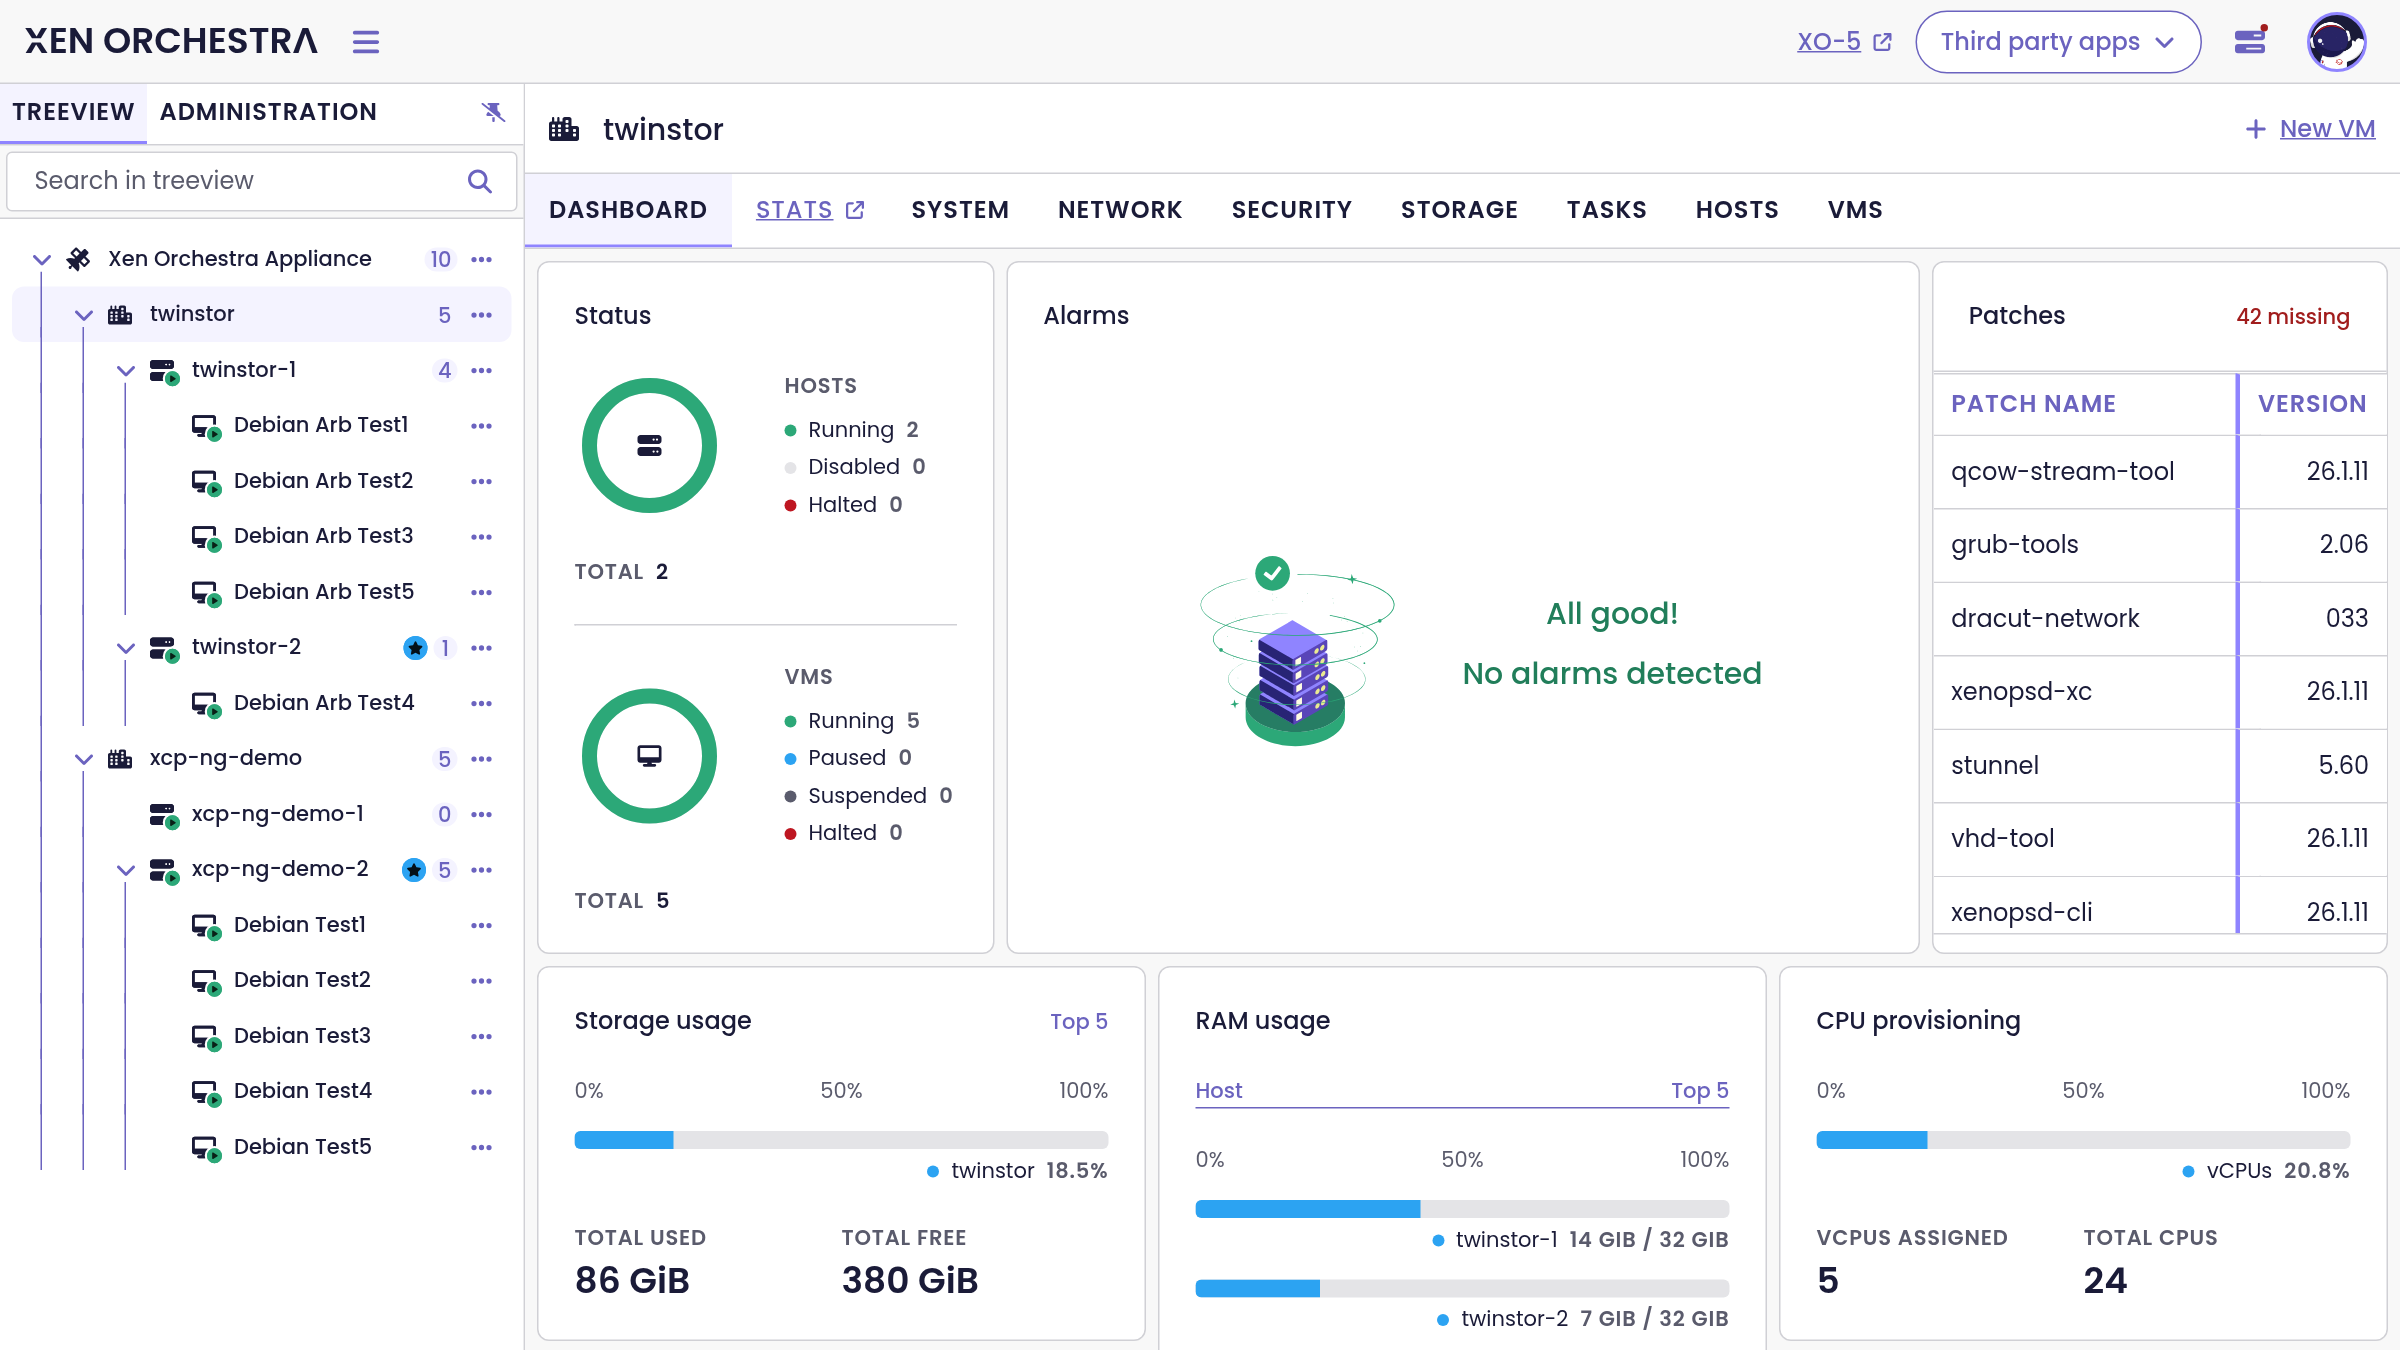The height and width of the screenshot is (1350, 2400).
Task: Select the Host tab in RAM usage
Action: (1219, 1091)
